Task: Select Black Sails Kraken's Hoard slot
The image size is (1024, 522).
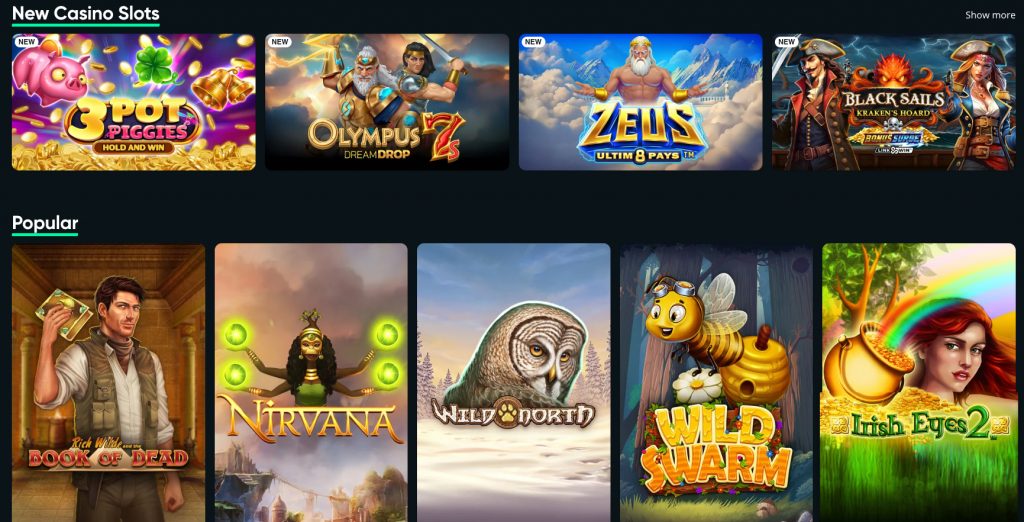Action: [x=894, y=102]
